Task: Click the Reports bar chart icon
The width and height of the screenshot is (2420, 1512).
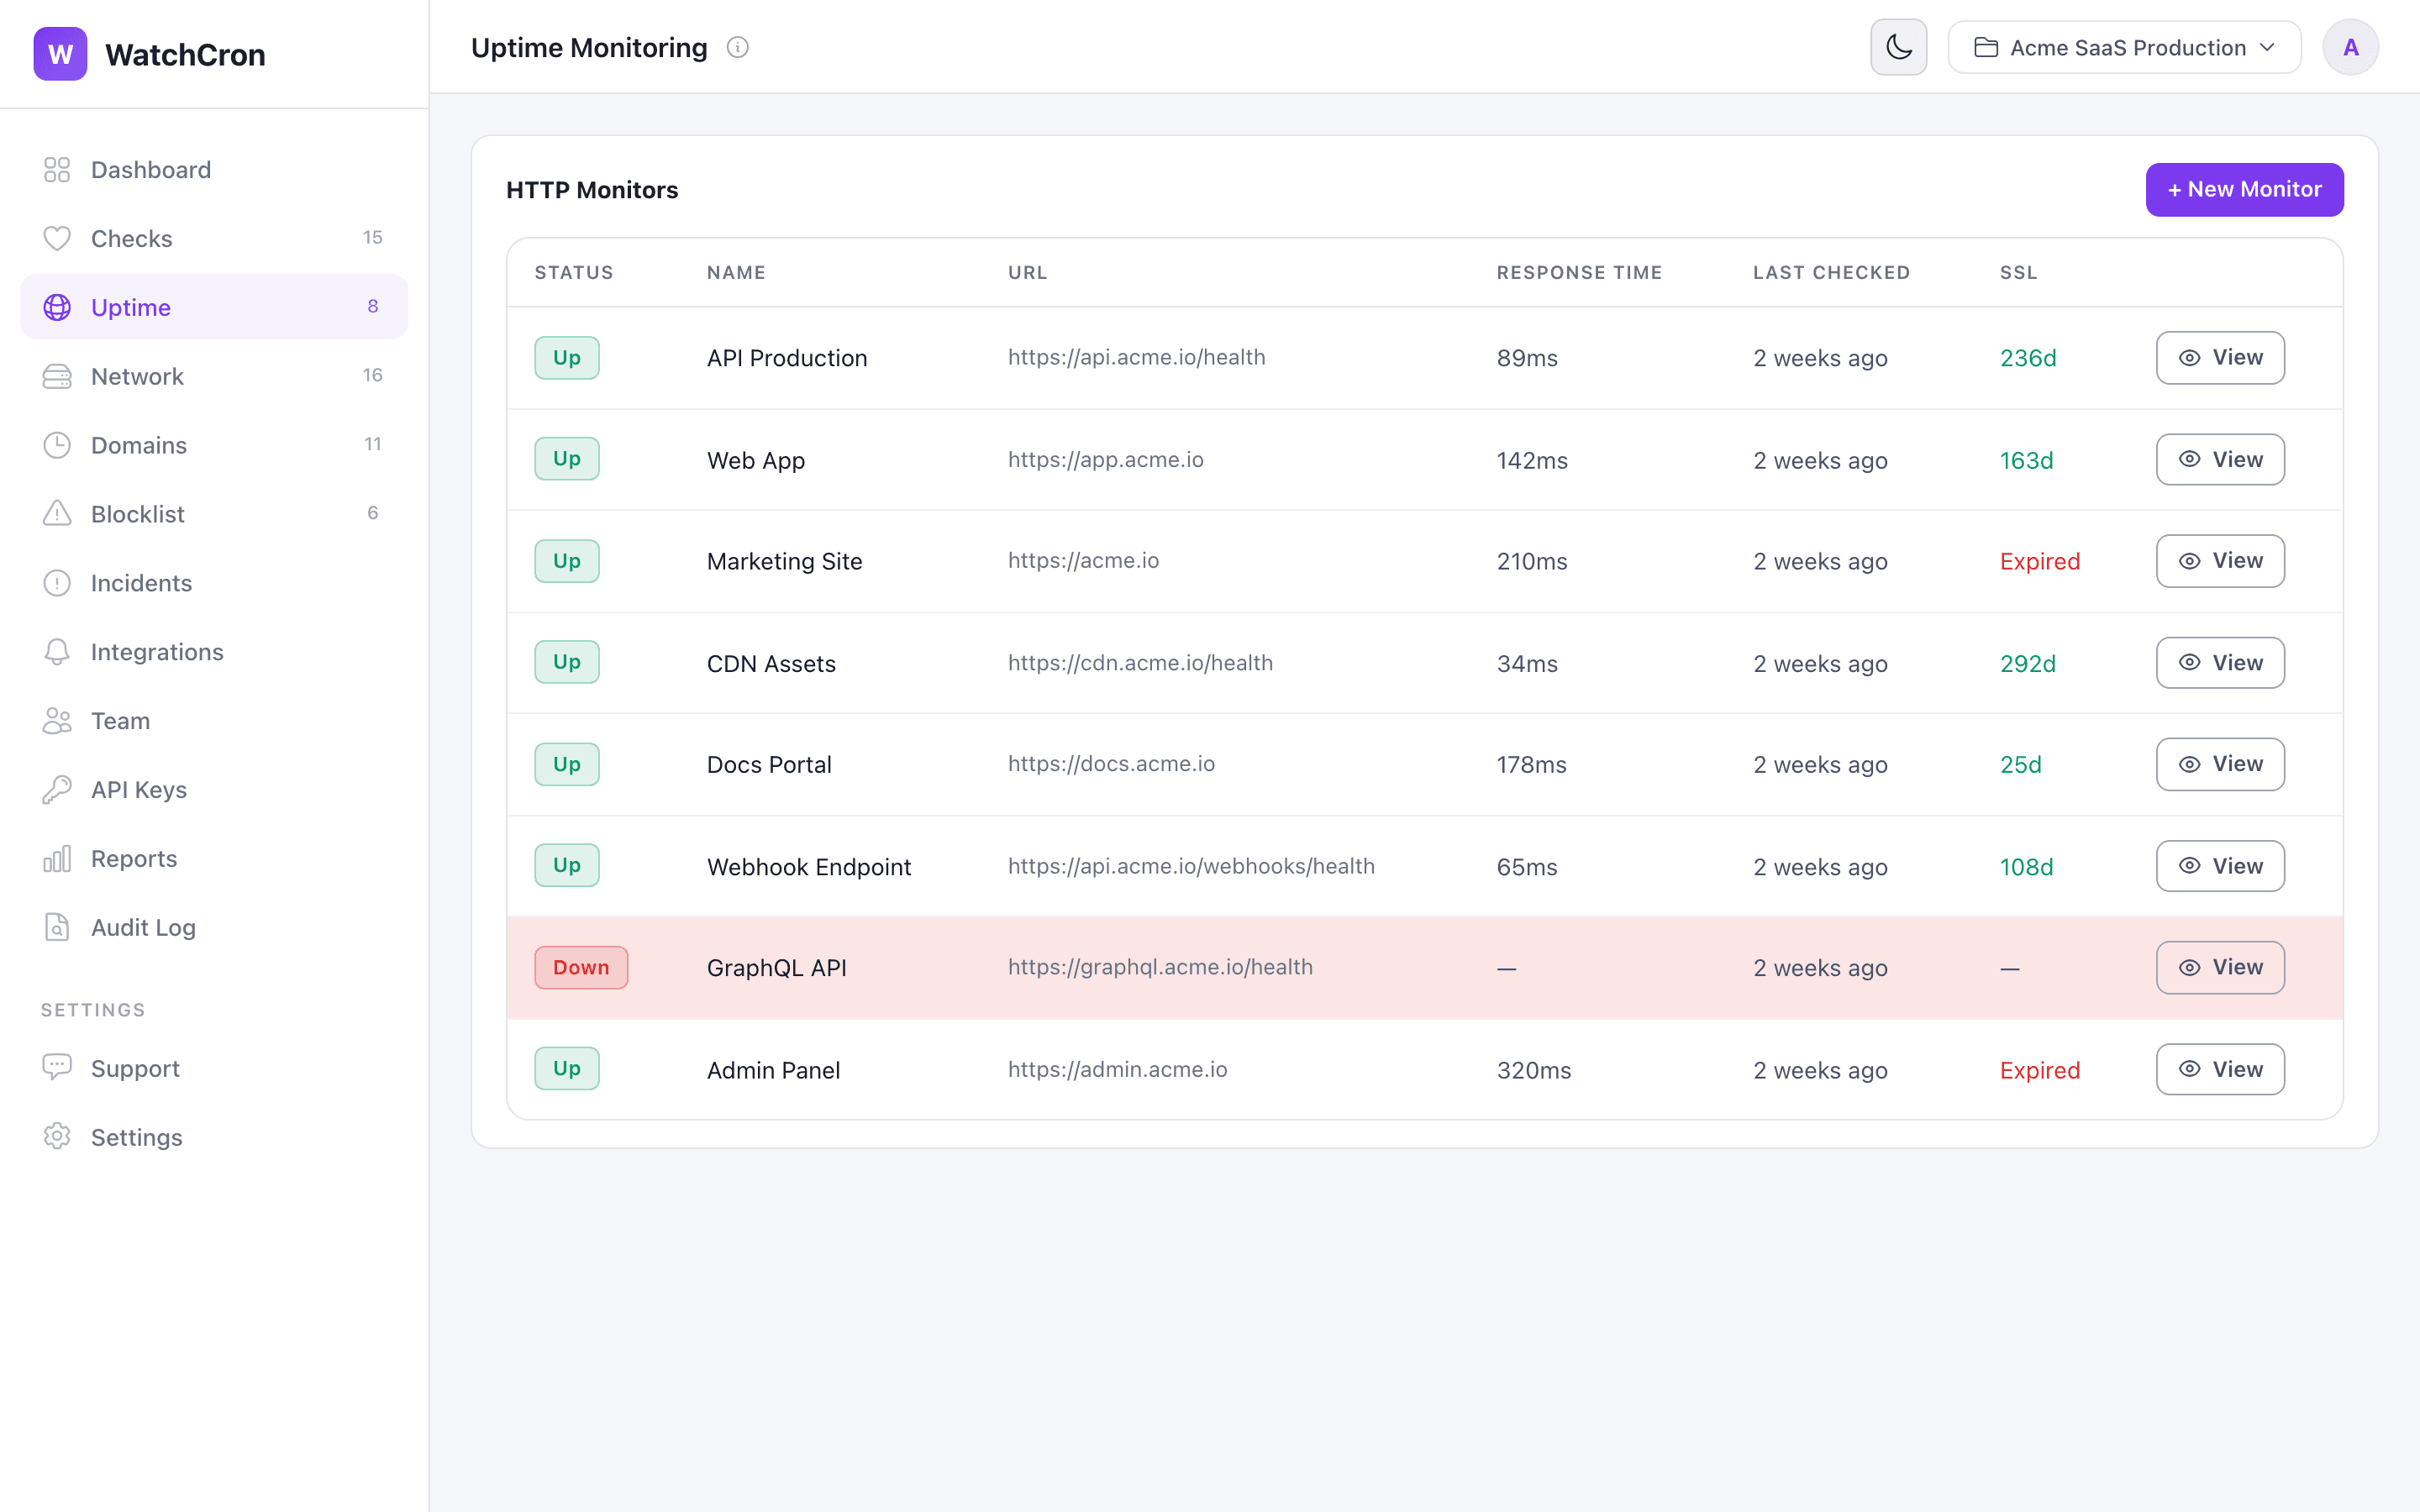Action: (x=57, y=859)
